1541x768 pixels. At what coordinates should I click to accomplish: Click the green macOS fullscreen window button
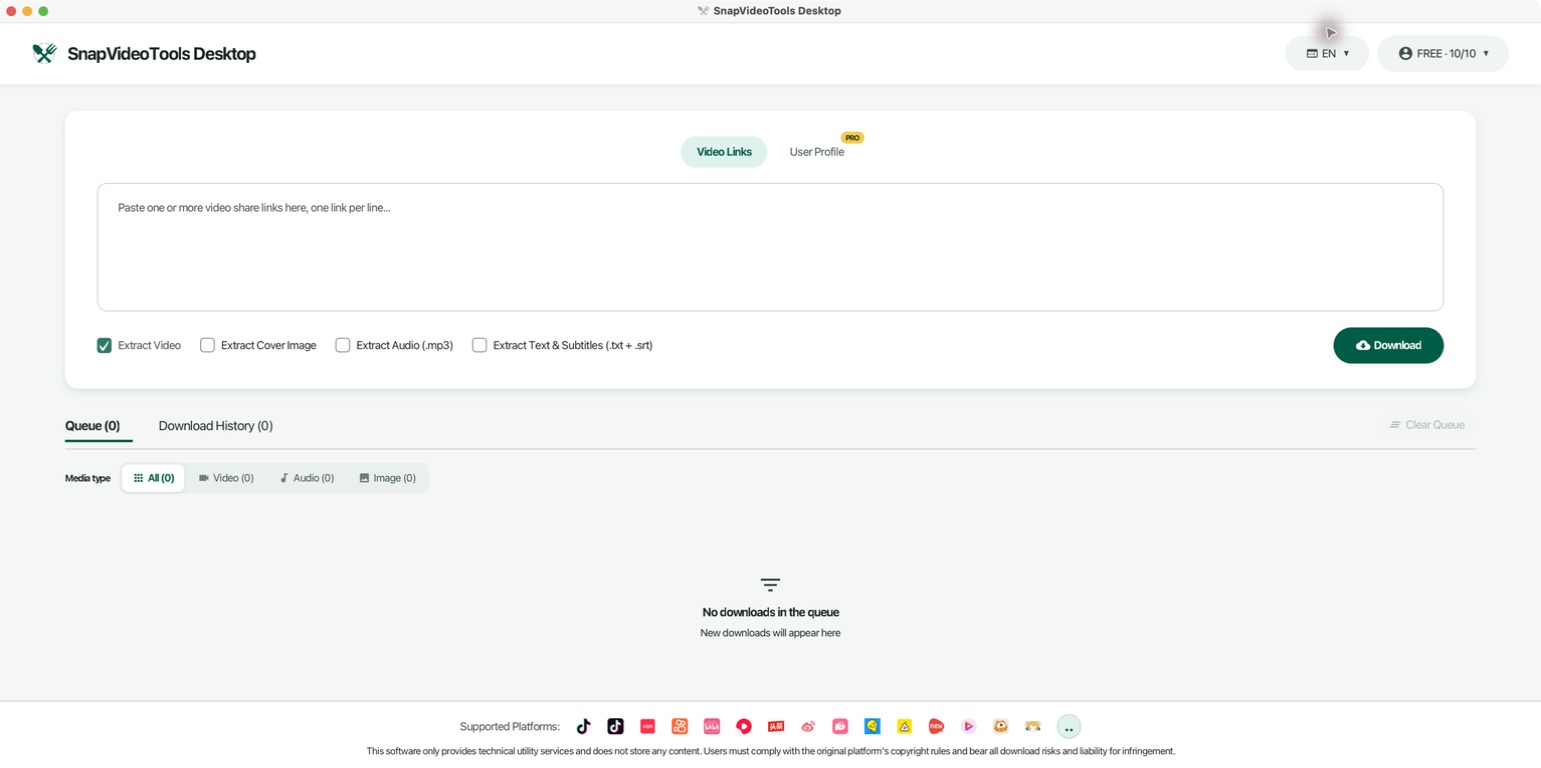(x=43, y=11)
